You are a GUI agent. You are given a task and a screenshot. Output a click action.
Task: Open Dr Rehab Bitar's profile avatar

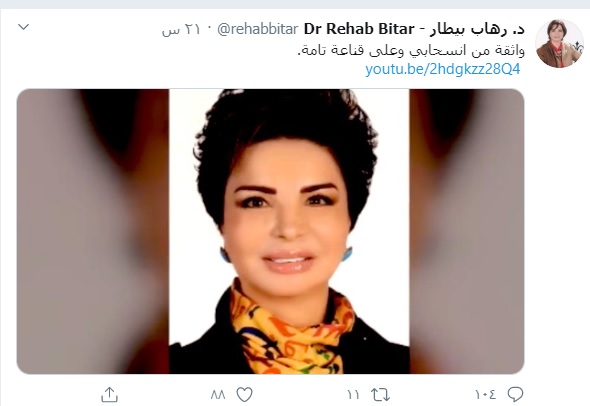point(559,43)
